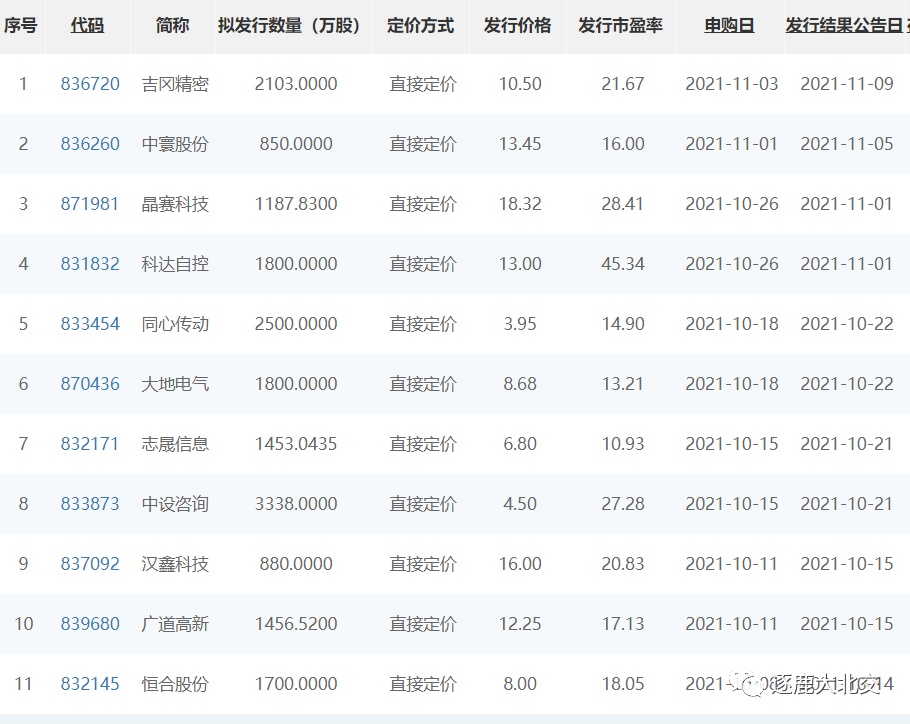
Task: Click issue quantity 1700.0000
Action: coord(296,684)
